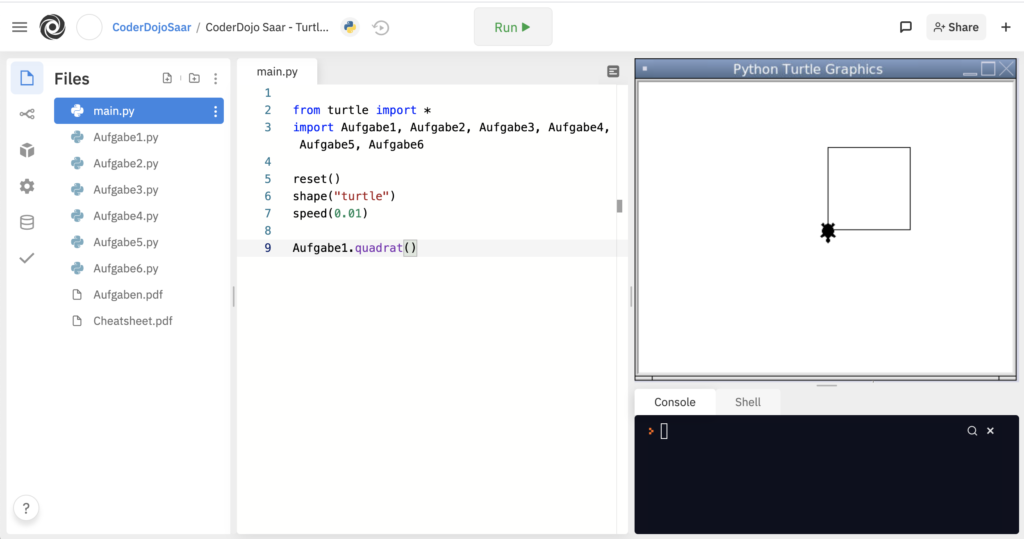This screenshot has width=1024, height=539.
Task: Click the 'from turtle import *' line
Action: (x=362, y=110)
